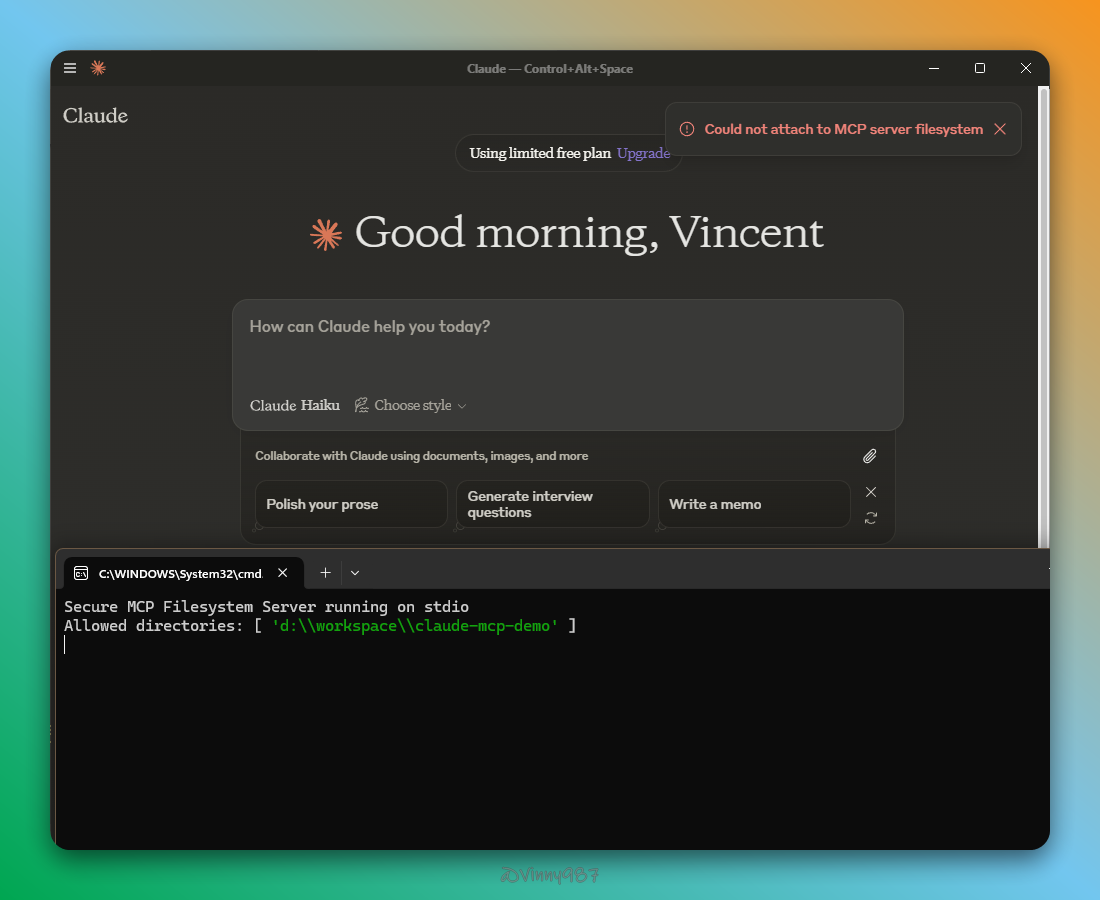
Task: Open a new terminal tab with plus
Action: tap(325, 573)
